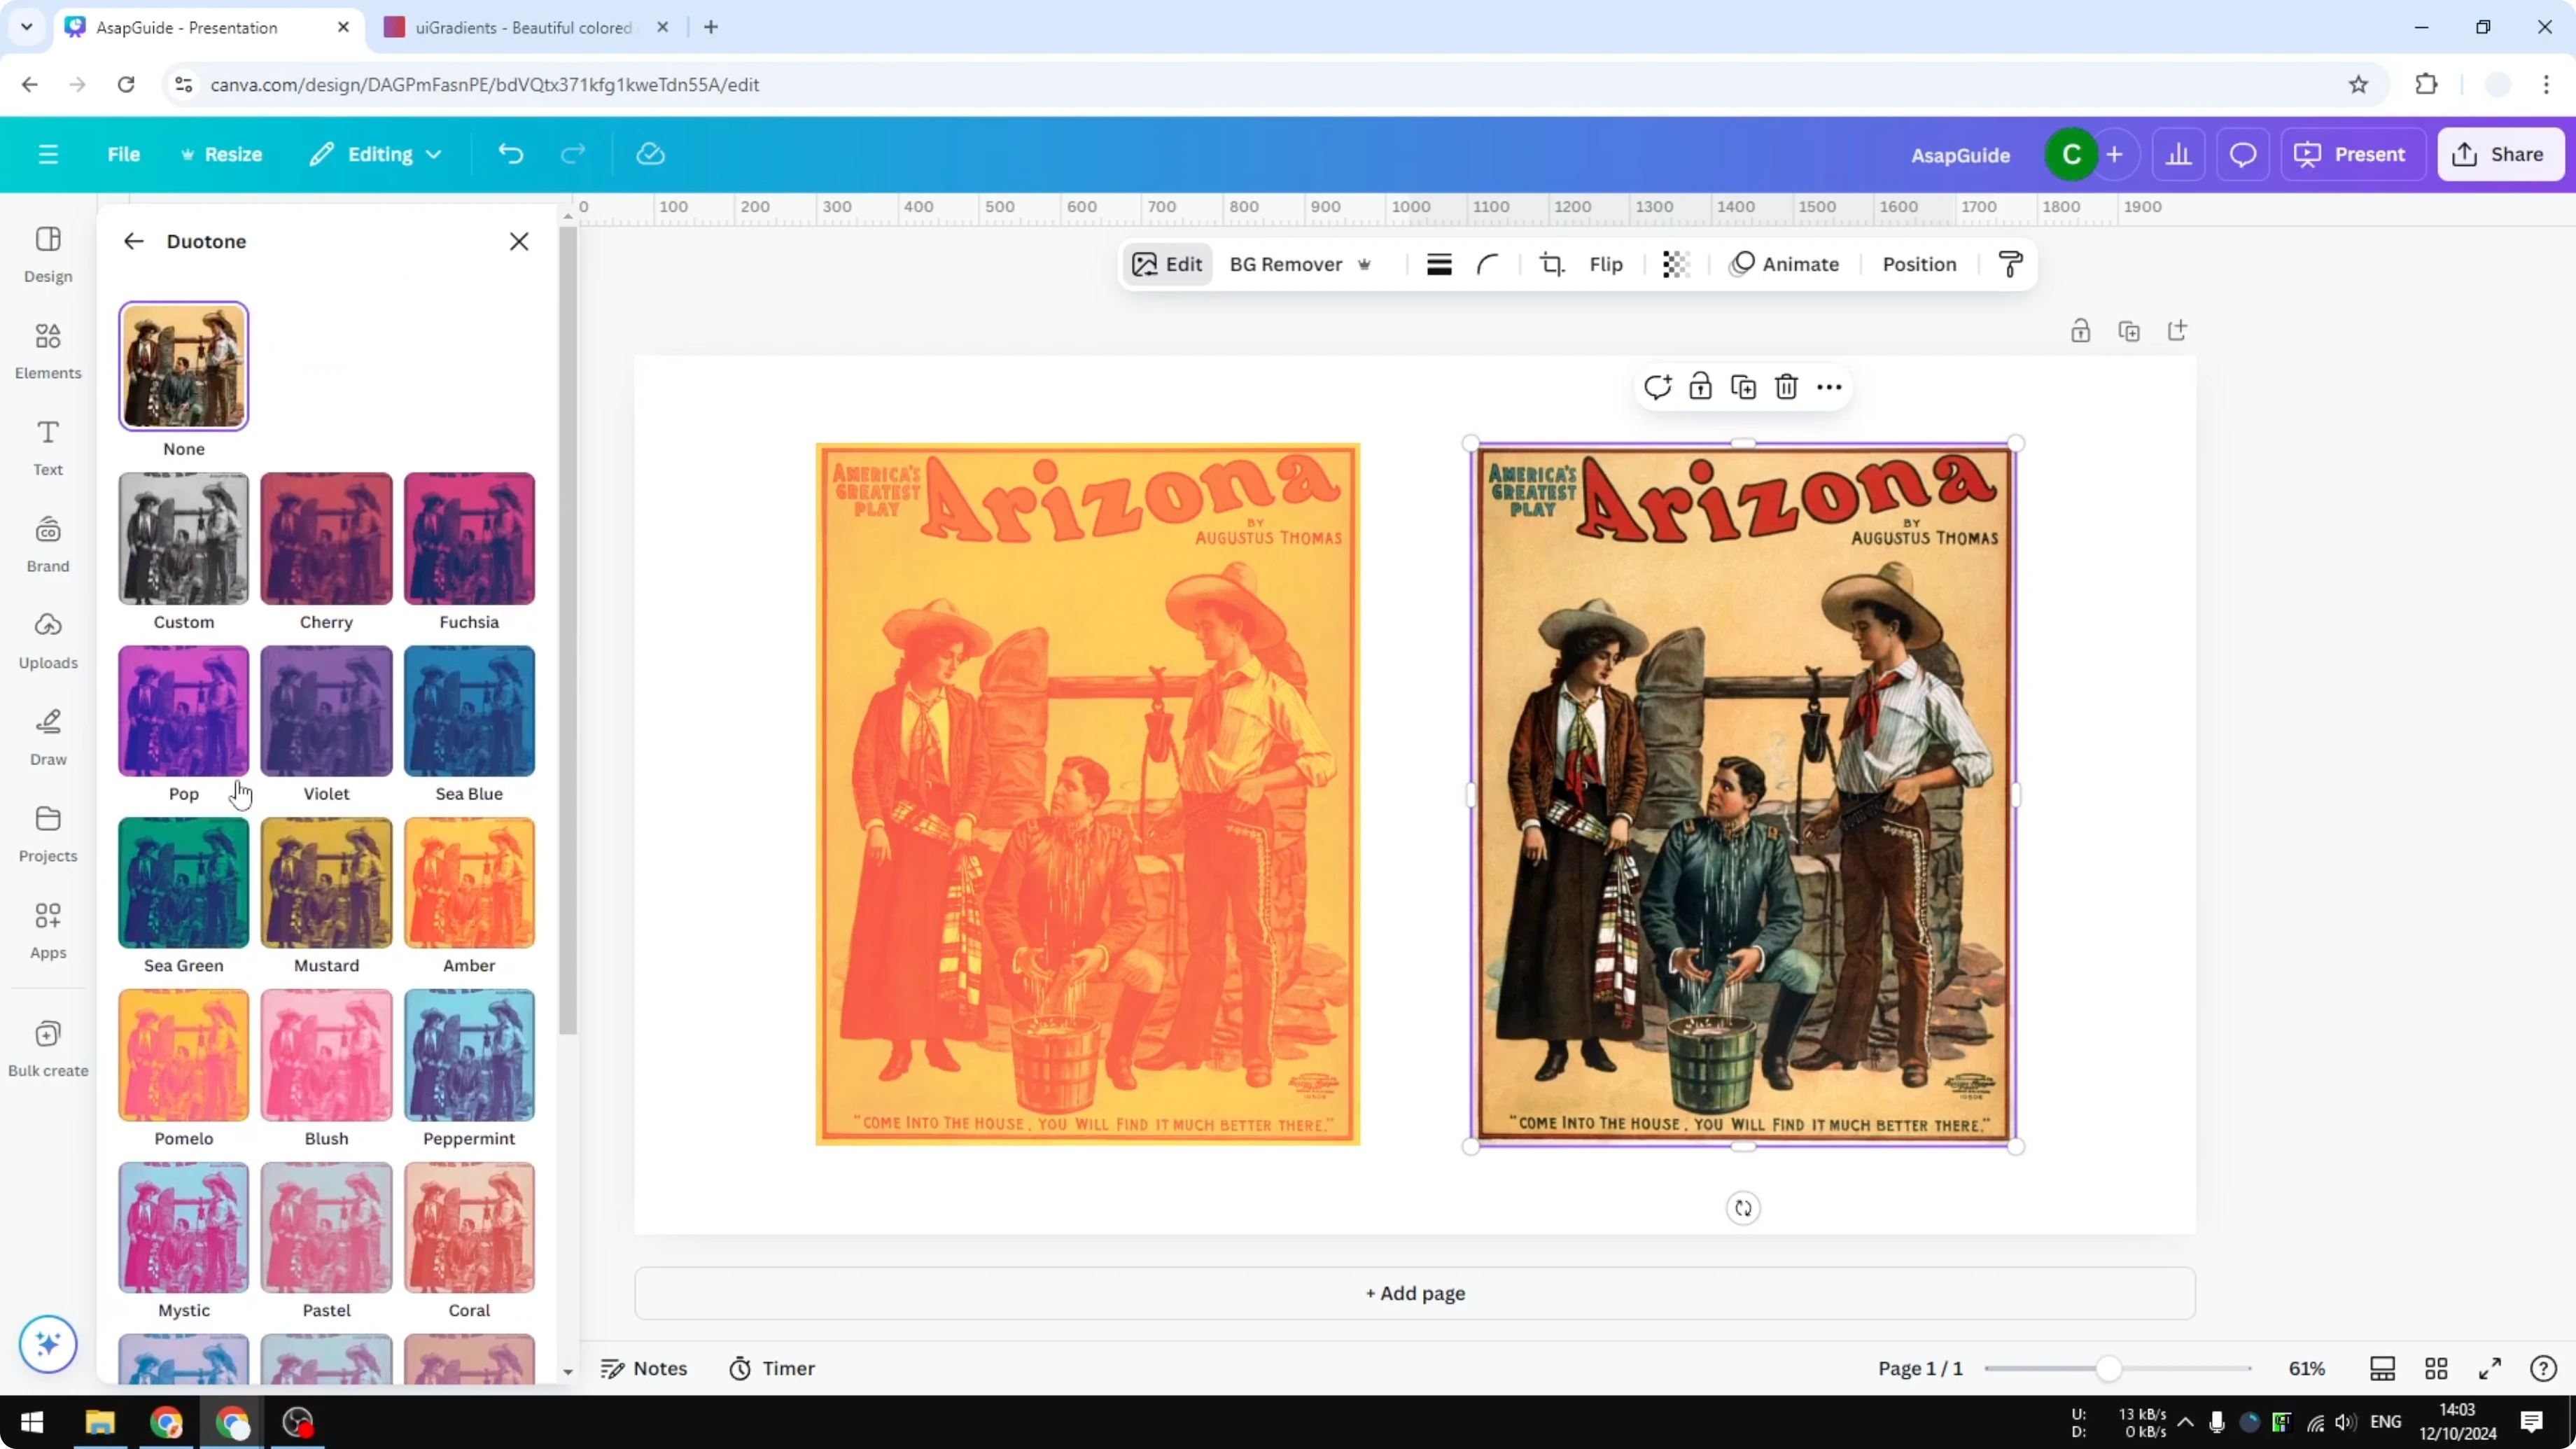Viewport: 2576px width, 1449px height.
Task: Lock the selected image with padlock icon
Action: pos(1701,386)
